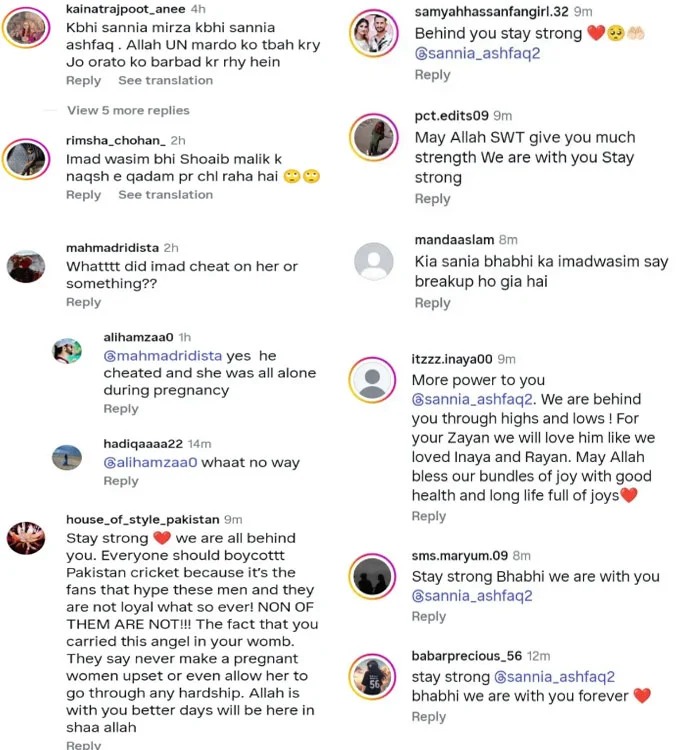Viewport: 700px width, 750px height.
Task: Reply to pct.edits09's comment
Action: click(x=432, y=199)
